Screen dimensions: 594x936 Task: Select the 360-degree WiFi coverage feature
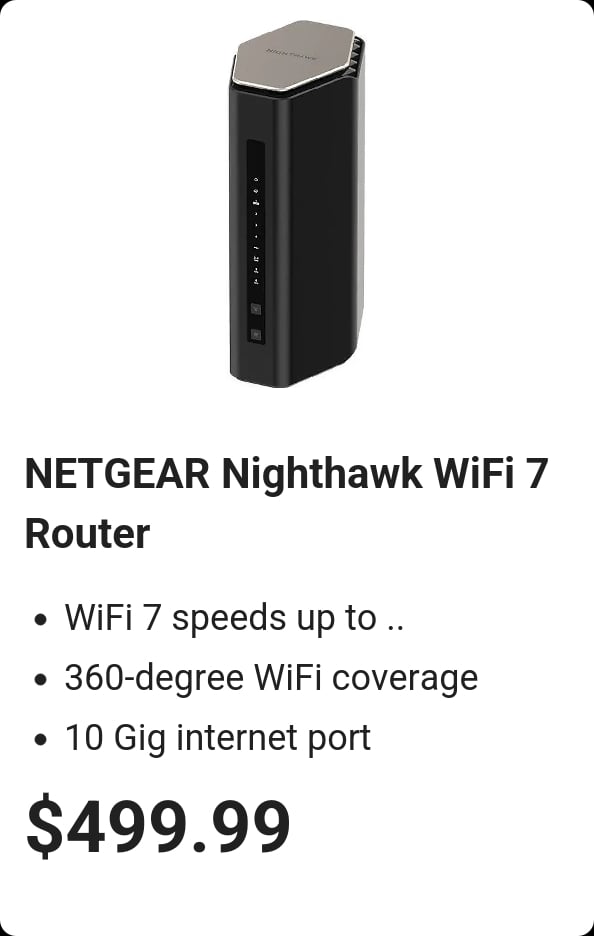click(x=271, y=679)
